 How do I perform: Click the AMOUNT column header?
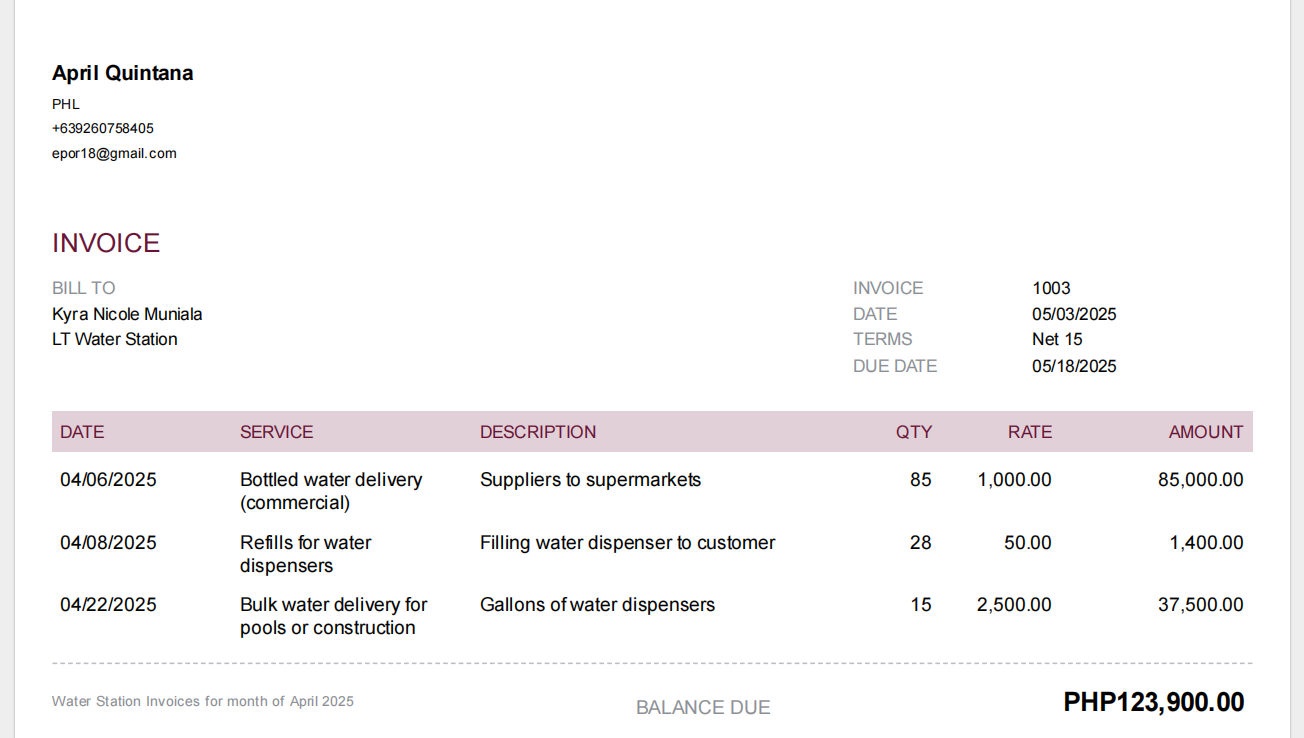click(1206, 432)
